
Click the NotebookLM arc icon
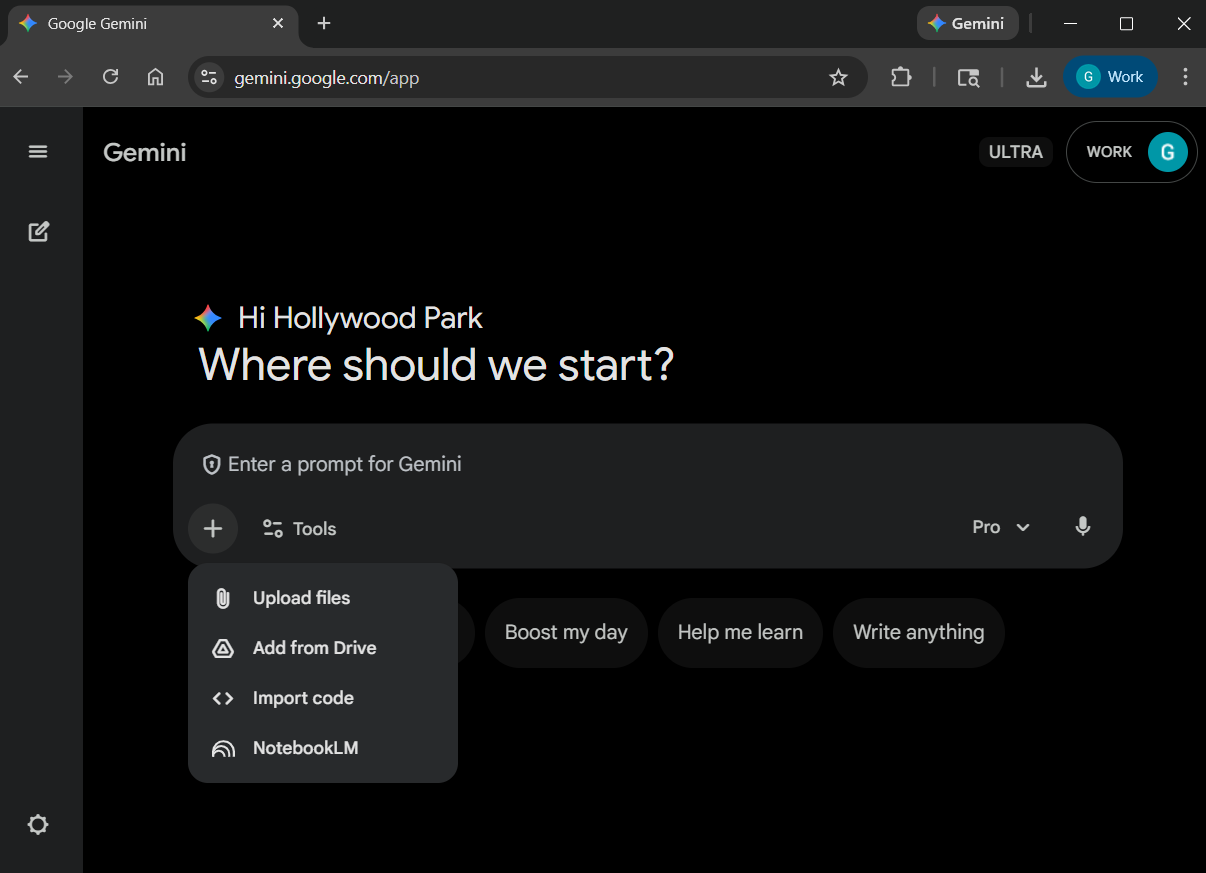pos(223,749)
